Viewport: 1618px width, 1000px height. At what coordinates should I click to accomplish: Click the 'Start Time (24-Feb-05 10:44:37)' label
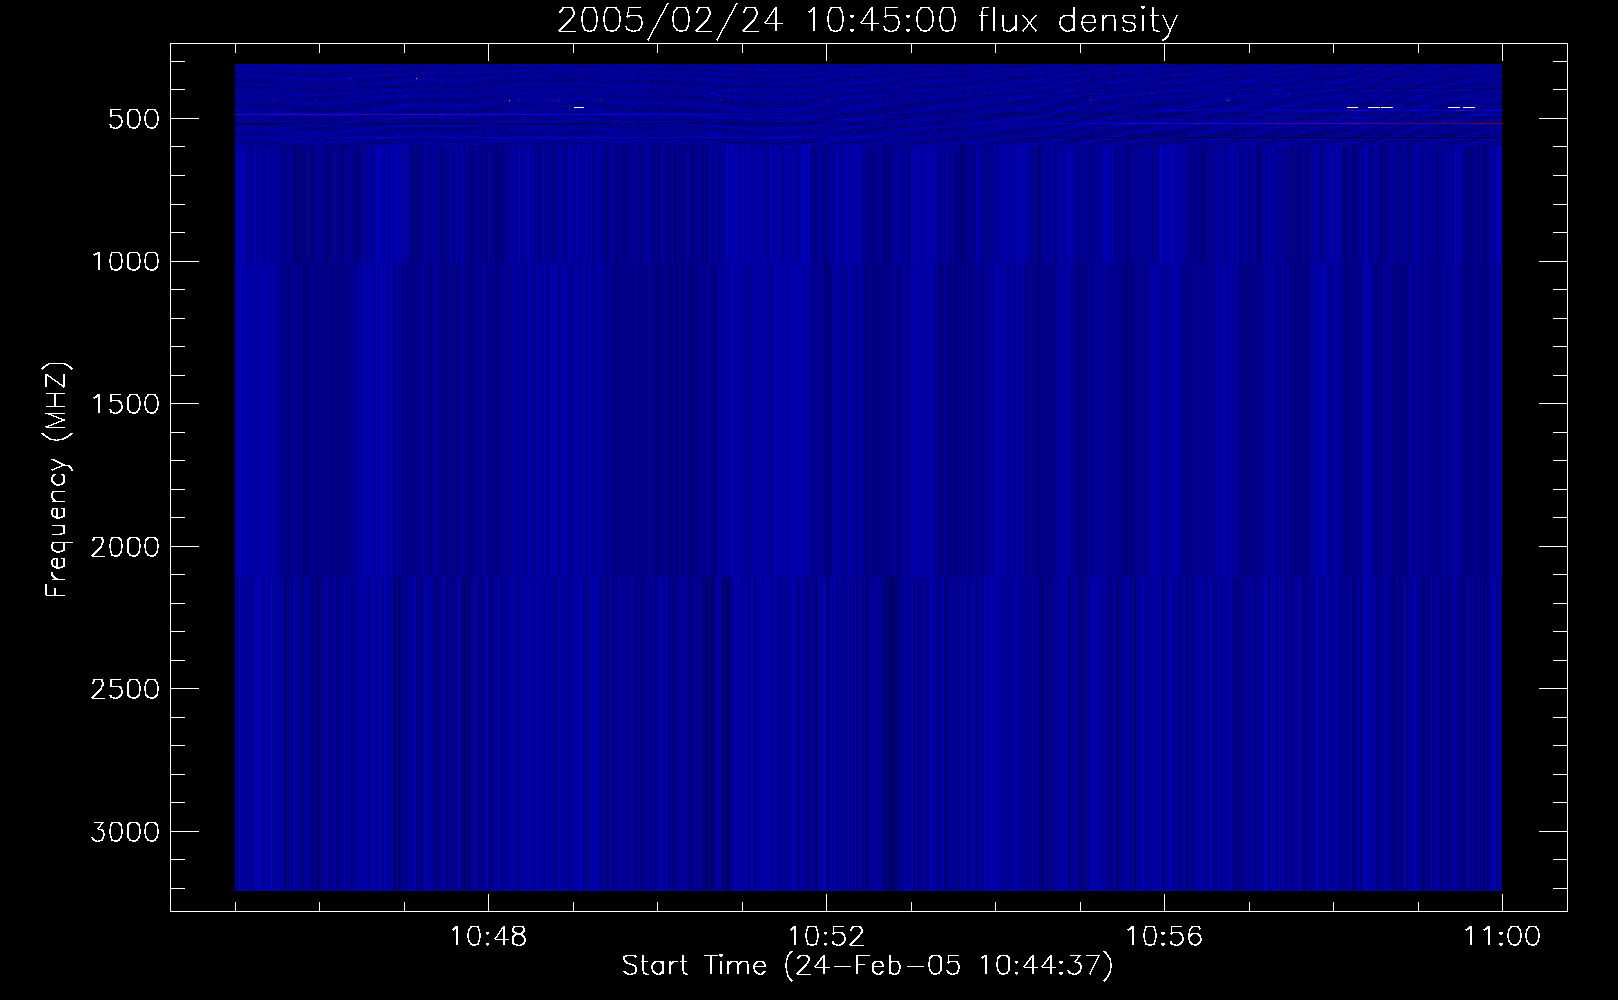coord(867,966)
